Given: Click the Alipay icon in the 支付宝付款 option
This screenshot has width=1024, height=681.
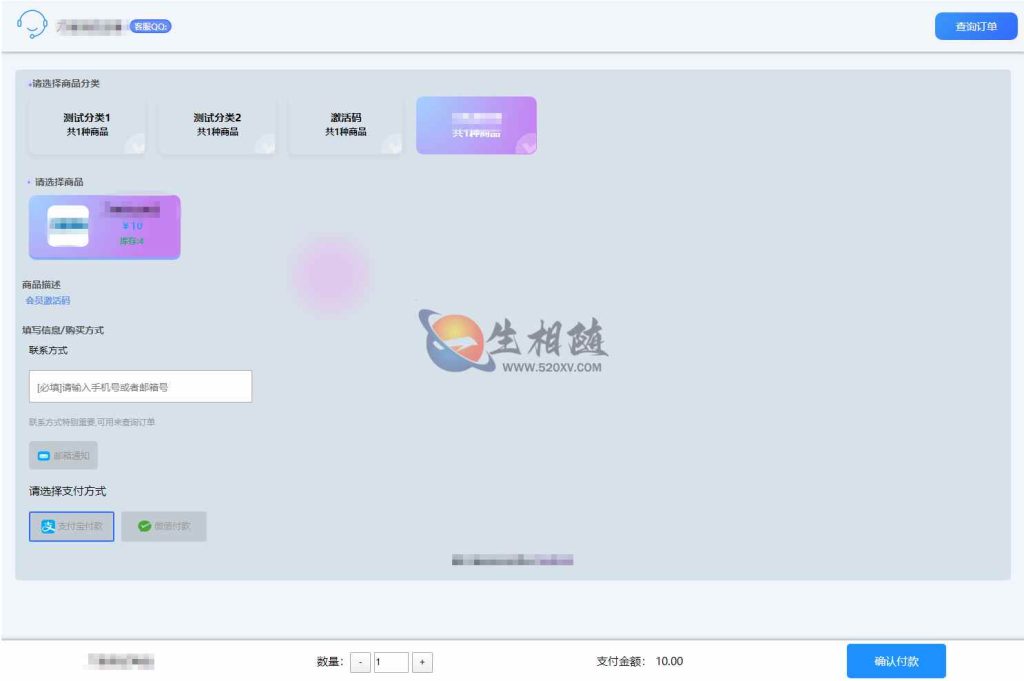Looking at the screenshot, I should click(47, 526).
